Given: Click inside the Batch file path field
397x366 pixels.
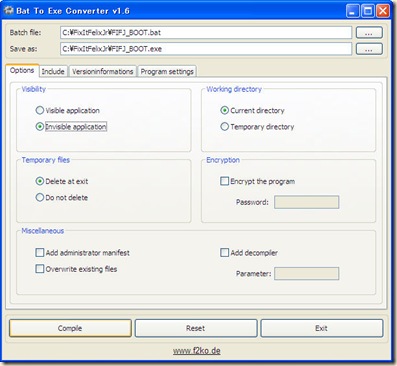Looking at the screenshot, I should 206,33.
